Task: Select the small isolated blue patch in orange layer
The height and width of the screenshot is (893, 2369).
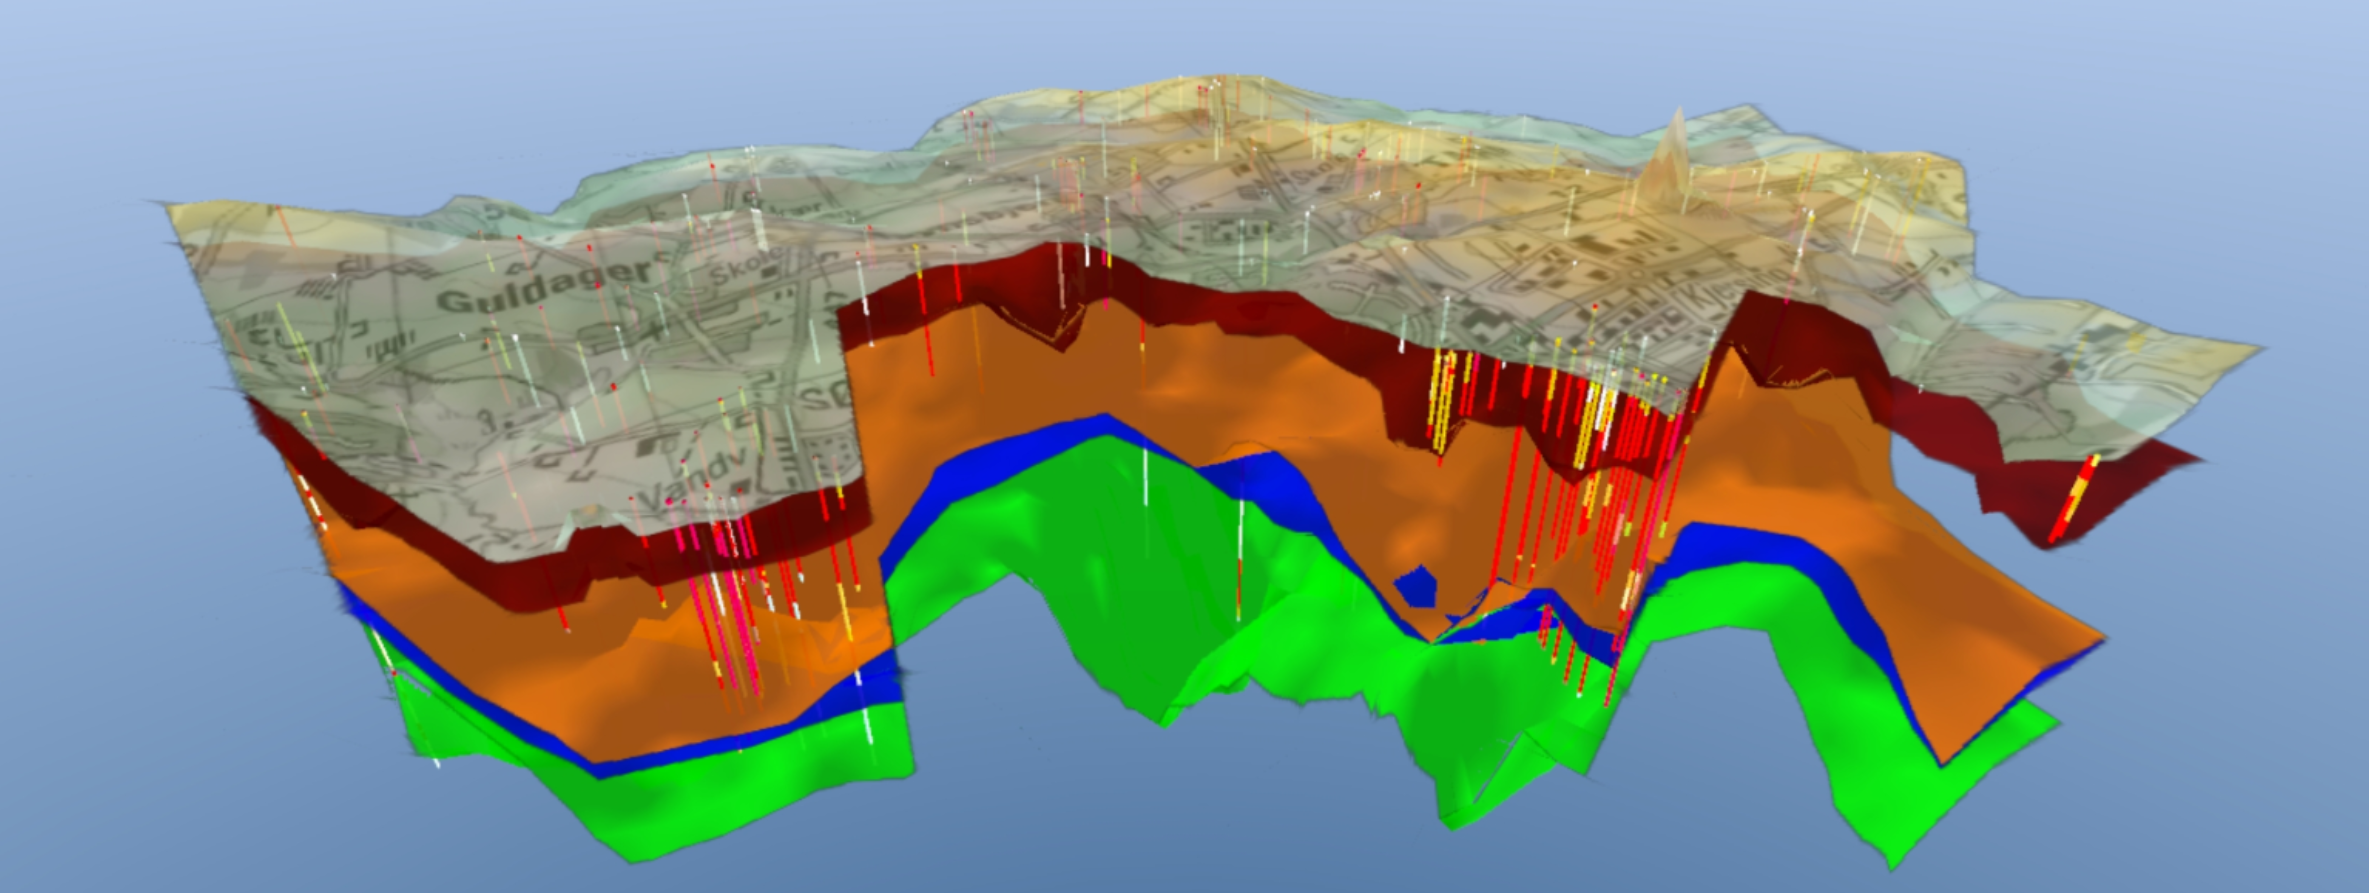Action: coord(1416,587)
